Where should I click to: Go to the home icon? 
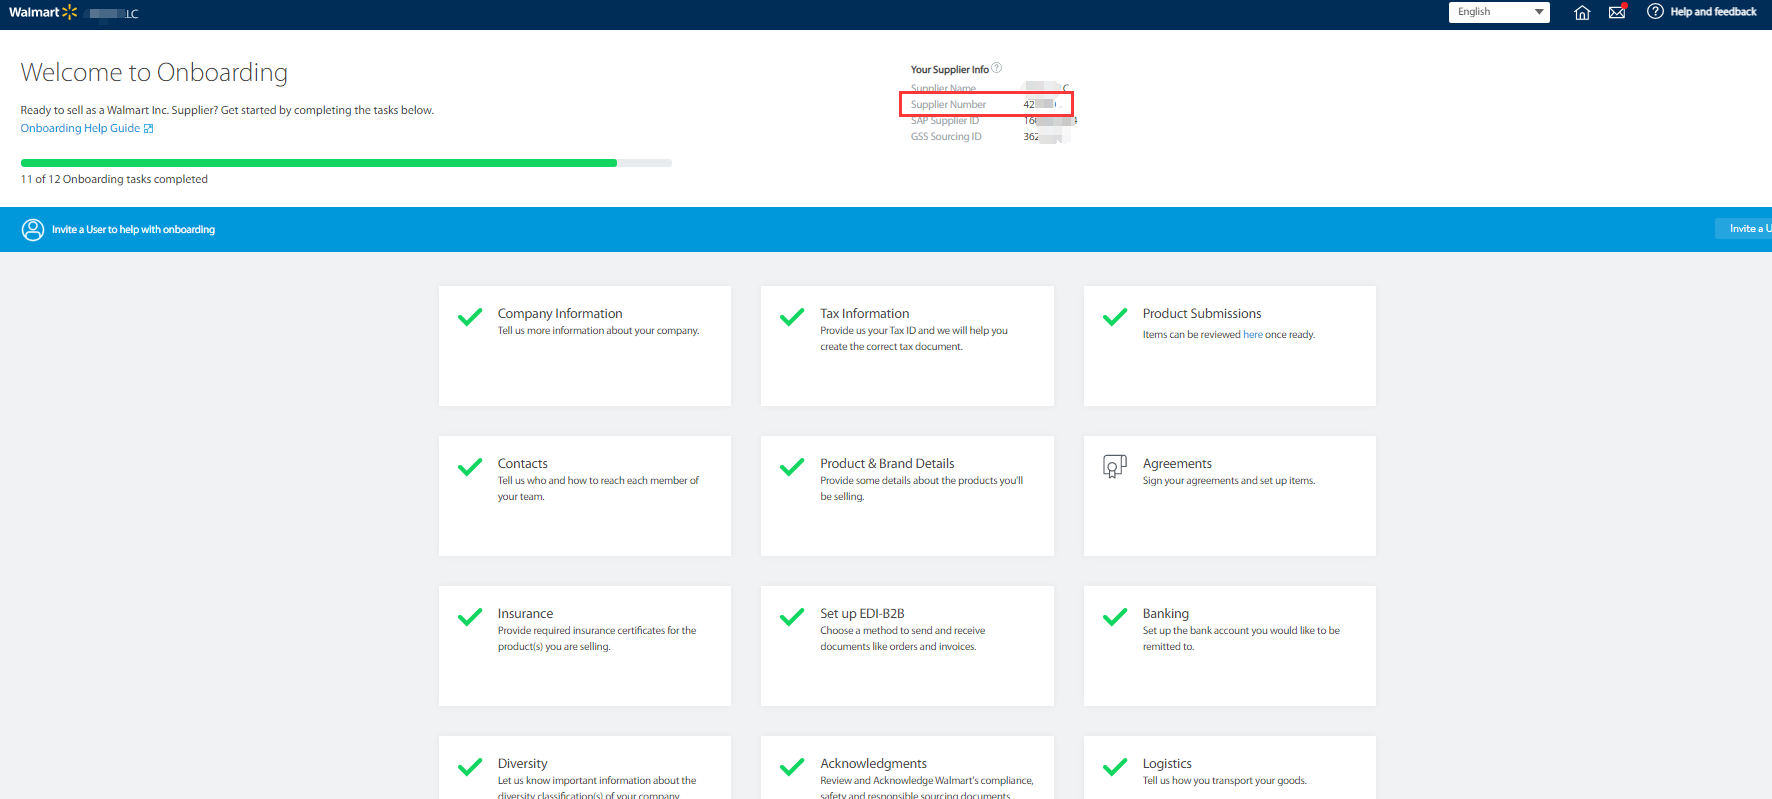(x=1582, y=12)
